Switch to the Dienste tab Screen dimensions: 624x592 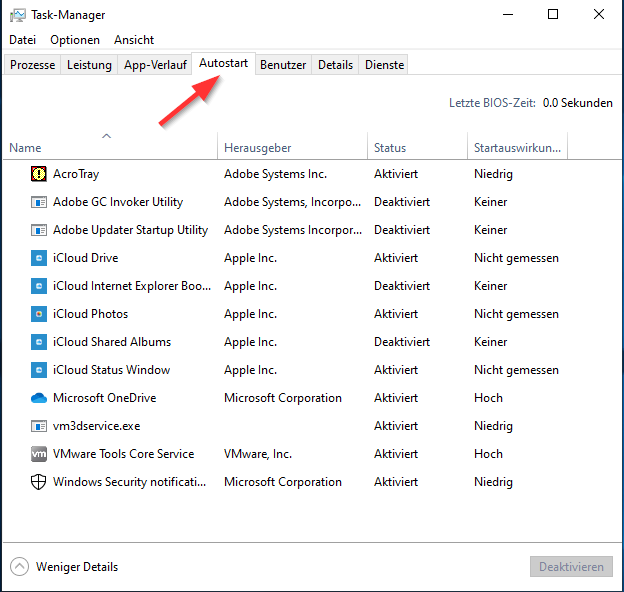[x=385, y=65]
